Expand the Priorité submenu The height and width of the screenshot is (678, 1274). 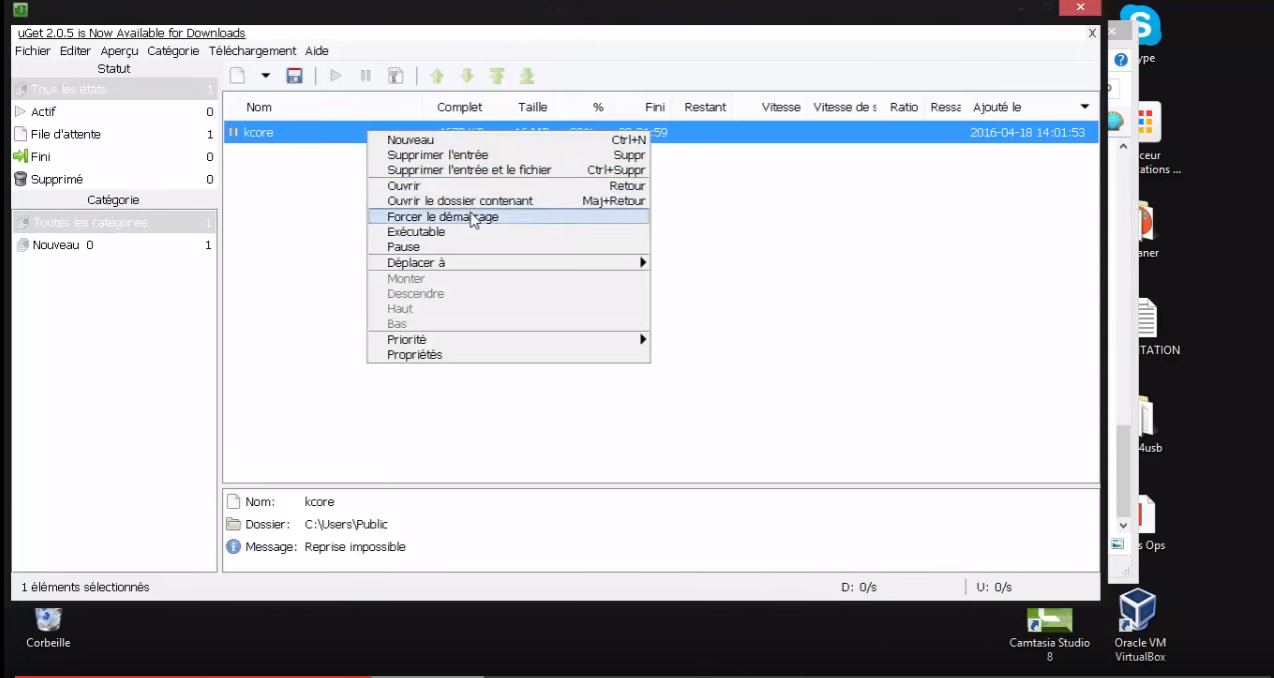[509, 340]
